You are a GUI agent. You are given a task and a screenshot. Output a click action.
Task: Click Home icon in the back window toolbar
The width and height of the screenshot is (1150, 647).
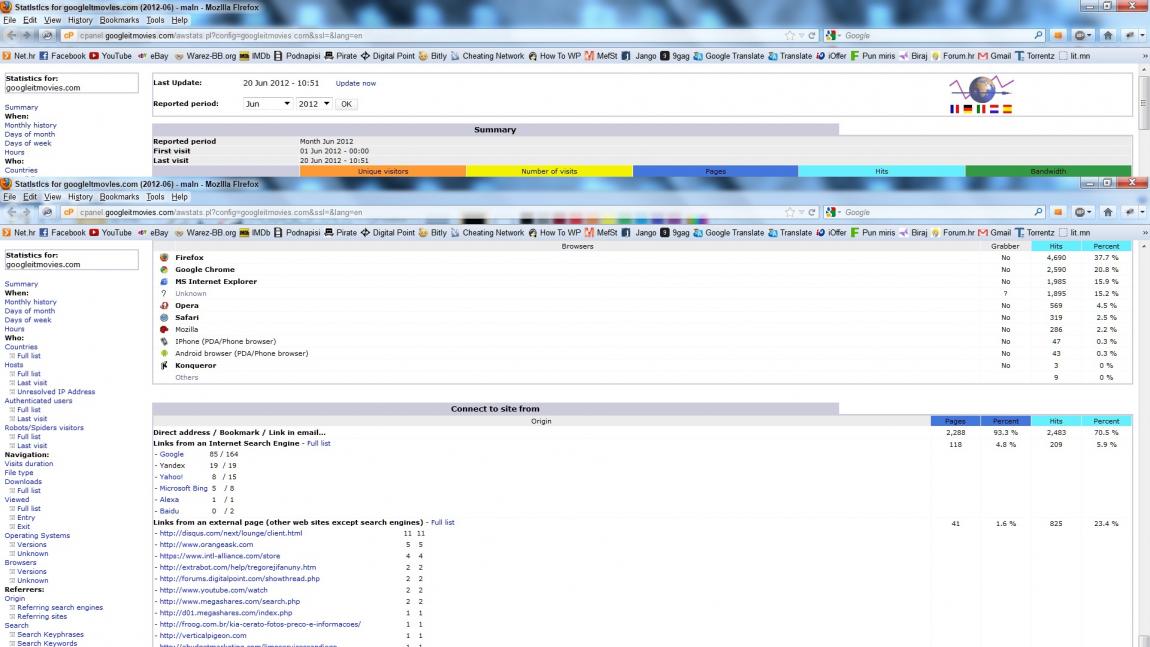tap(1107, 35)
